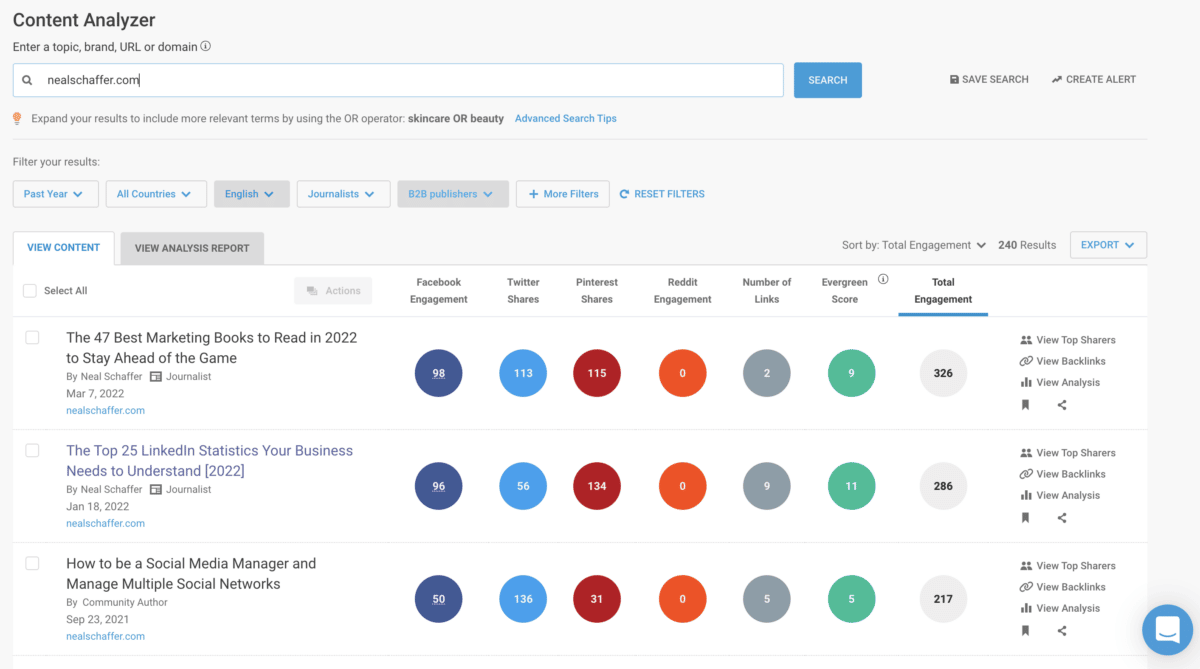Switch to View Analysis Report tab
Image resolution: width=1200 pixels, height=669 pixels.
click(192, 248)
